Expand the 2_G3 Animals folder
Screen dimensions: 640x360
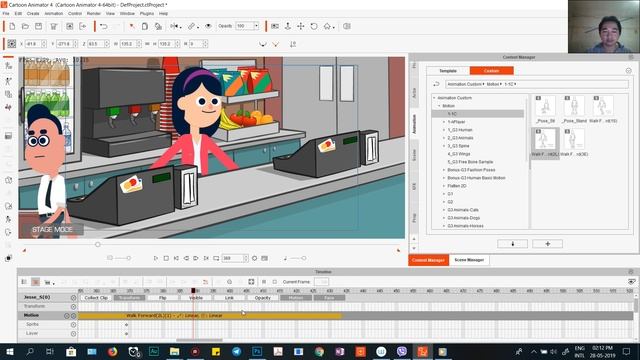click(444, 138)
